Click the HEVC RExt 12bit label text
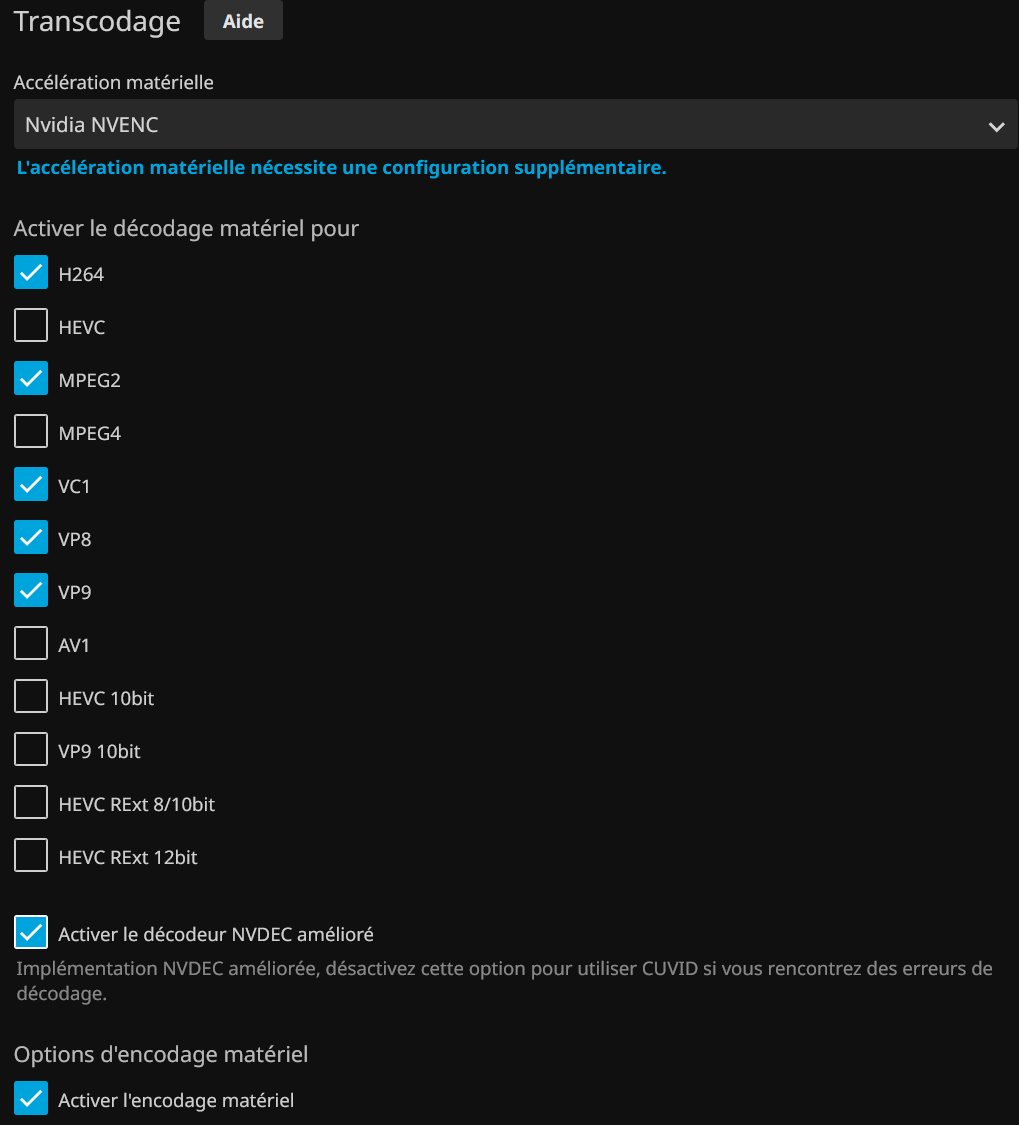The image size is (1019, 1125). point(128,857)
